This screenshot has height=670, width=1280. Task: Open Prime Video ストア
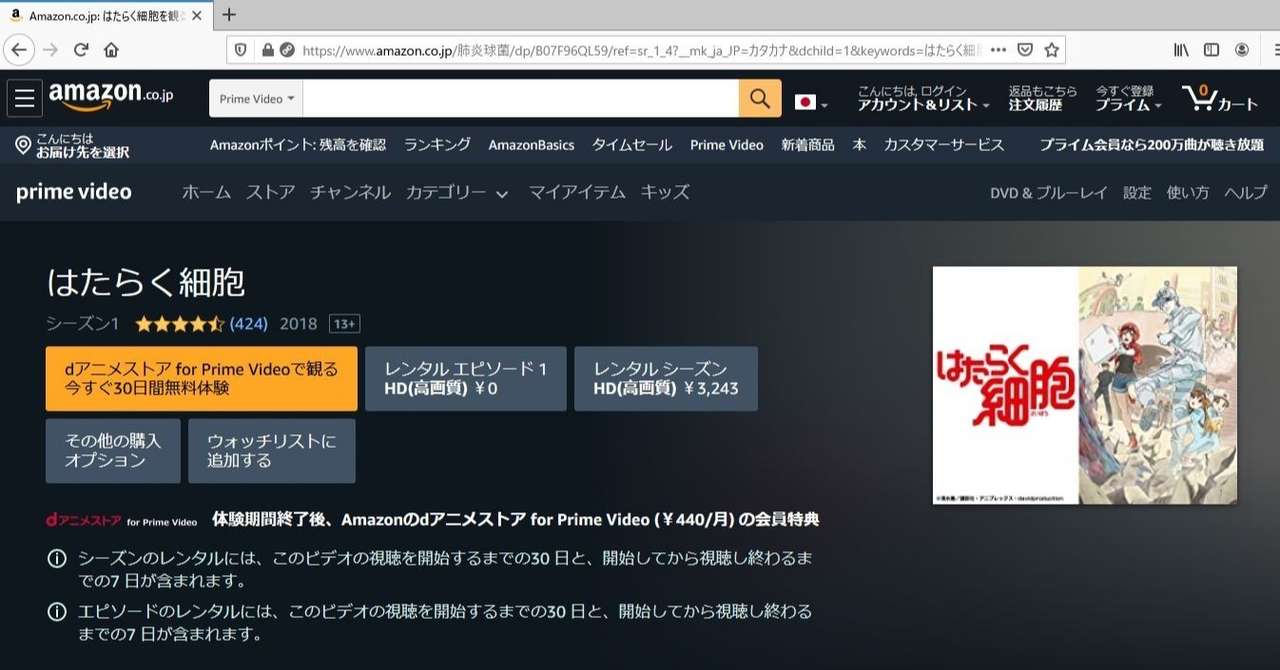coord(270,192)
